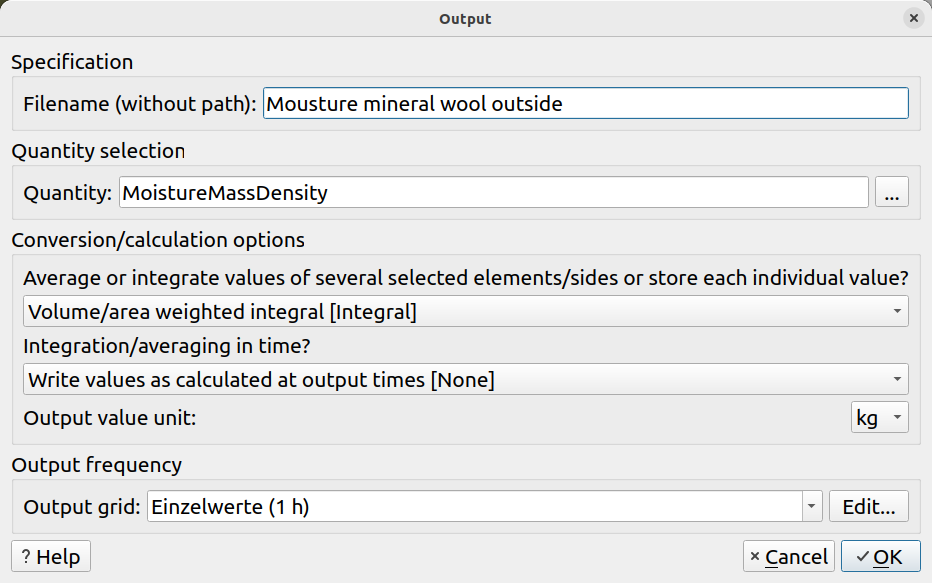
Task: Cancel the output dialog
Action: (x=789, y=556)
